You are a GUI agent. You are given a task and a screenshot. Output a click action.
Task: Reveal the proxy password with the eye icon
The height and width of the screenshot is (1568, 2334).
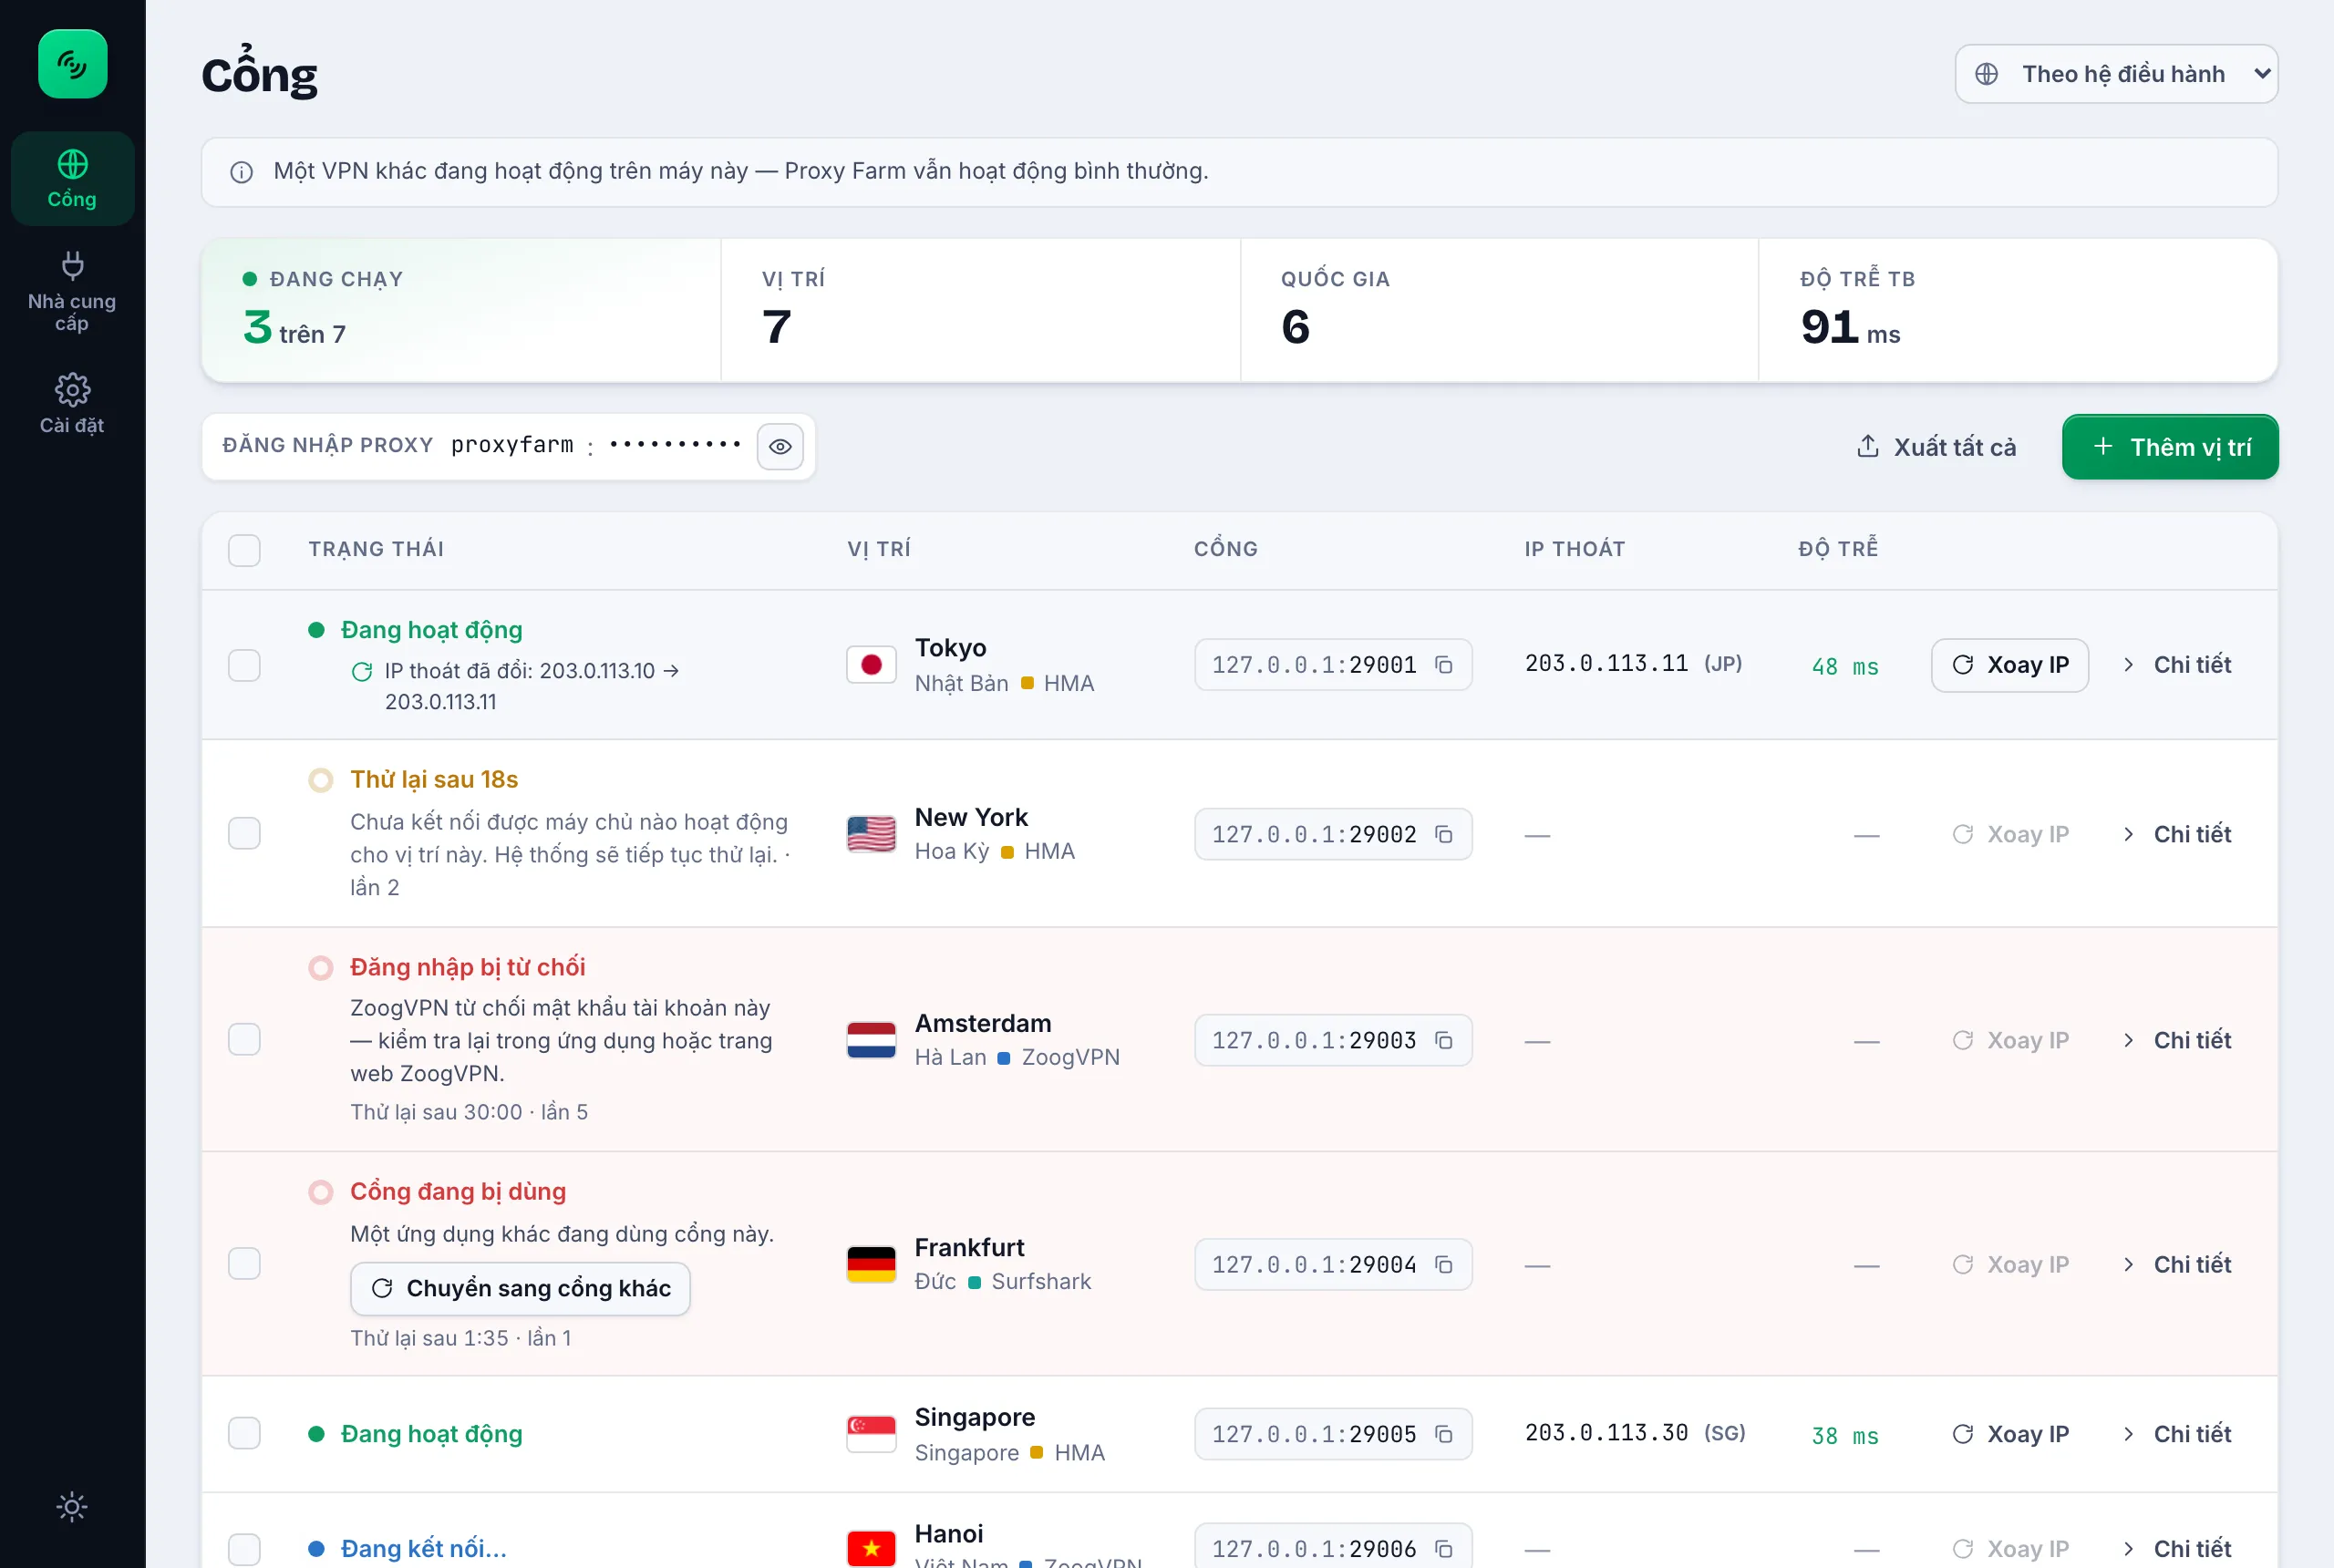click(780, 447)
